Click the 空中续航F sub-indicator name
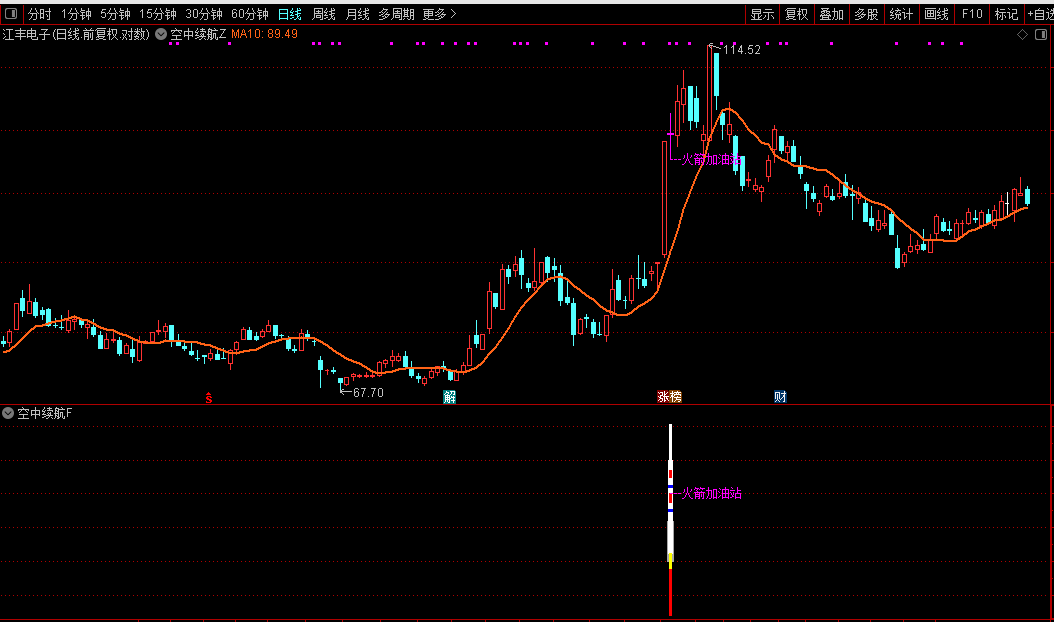The width and height of the screenshot is (1054, 622). [44, 413]
